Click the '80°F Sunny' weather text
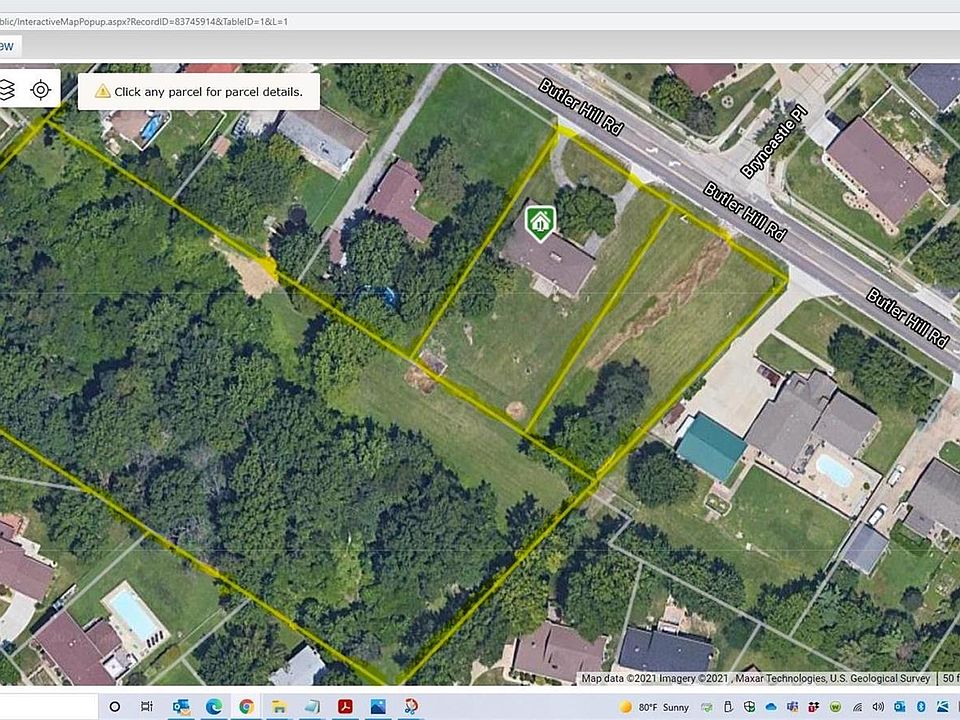Screen dimensions: 960x720 tap(664, 707)
